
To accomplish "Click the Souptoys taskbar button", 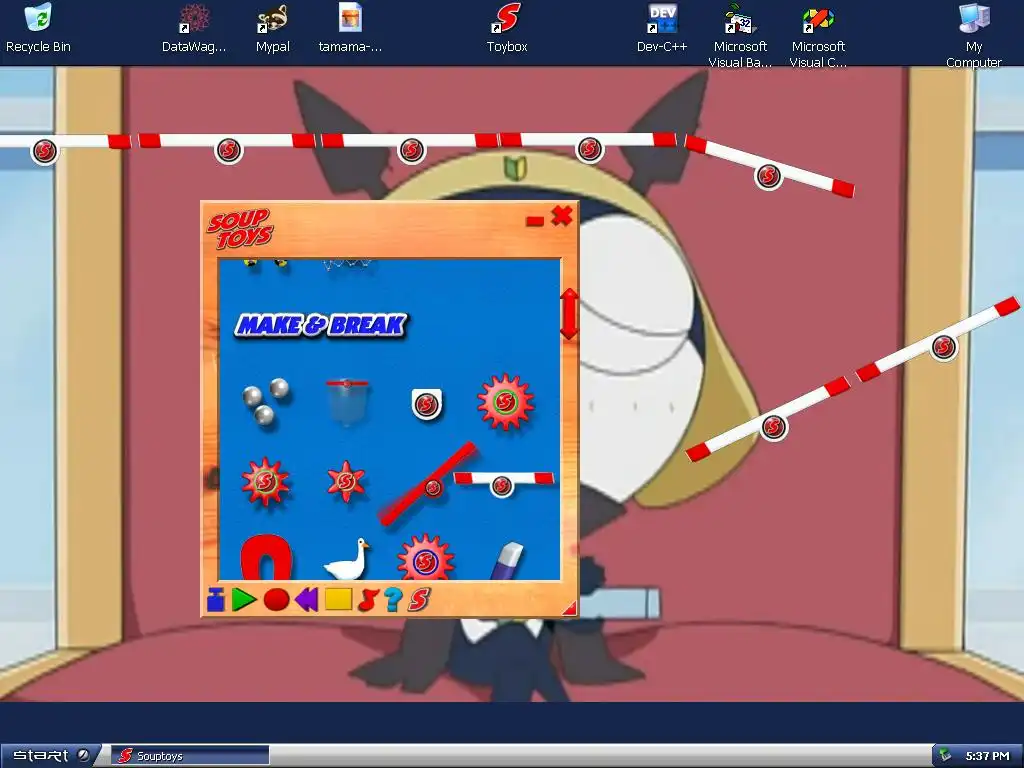I will (189, 756).
